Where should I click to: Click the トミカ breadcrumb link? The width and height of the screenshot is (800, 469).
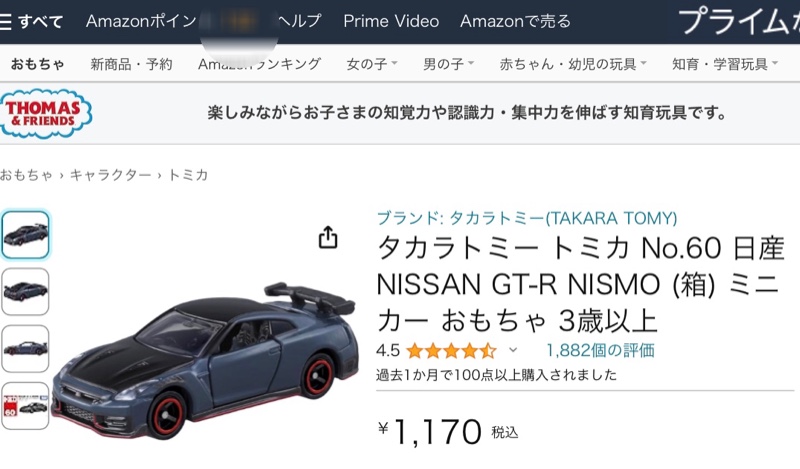tap(188, 175)
